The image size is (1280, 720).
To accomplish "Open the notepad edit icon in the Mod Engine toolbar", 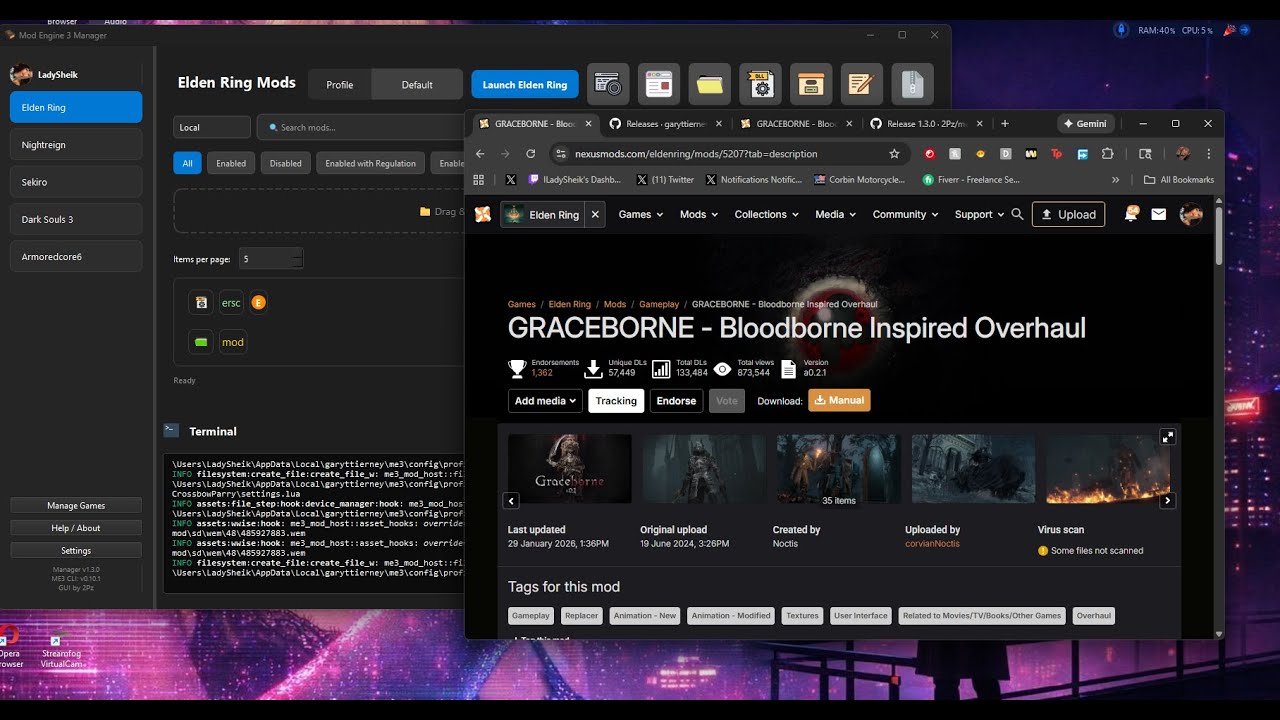I will (861, 85).
